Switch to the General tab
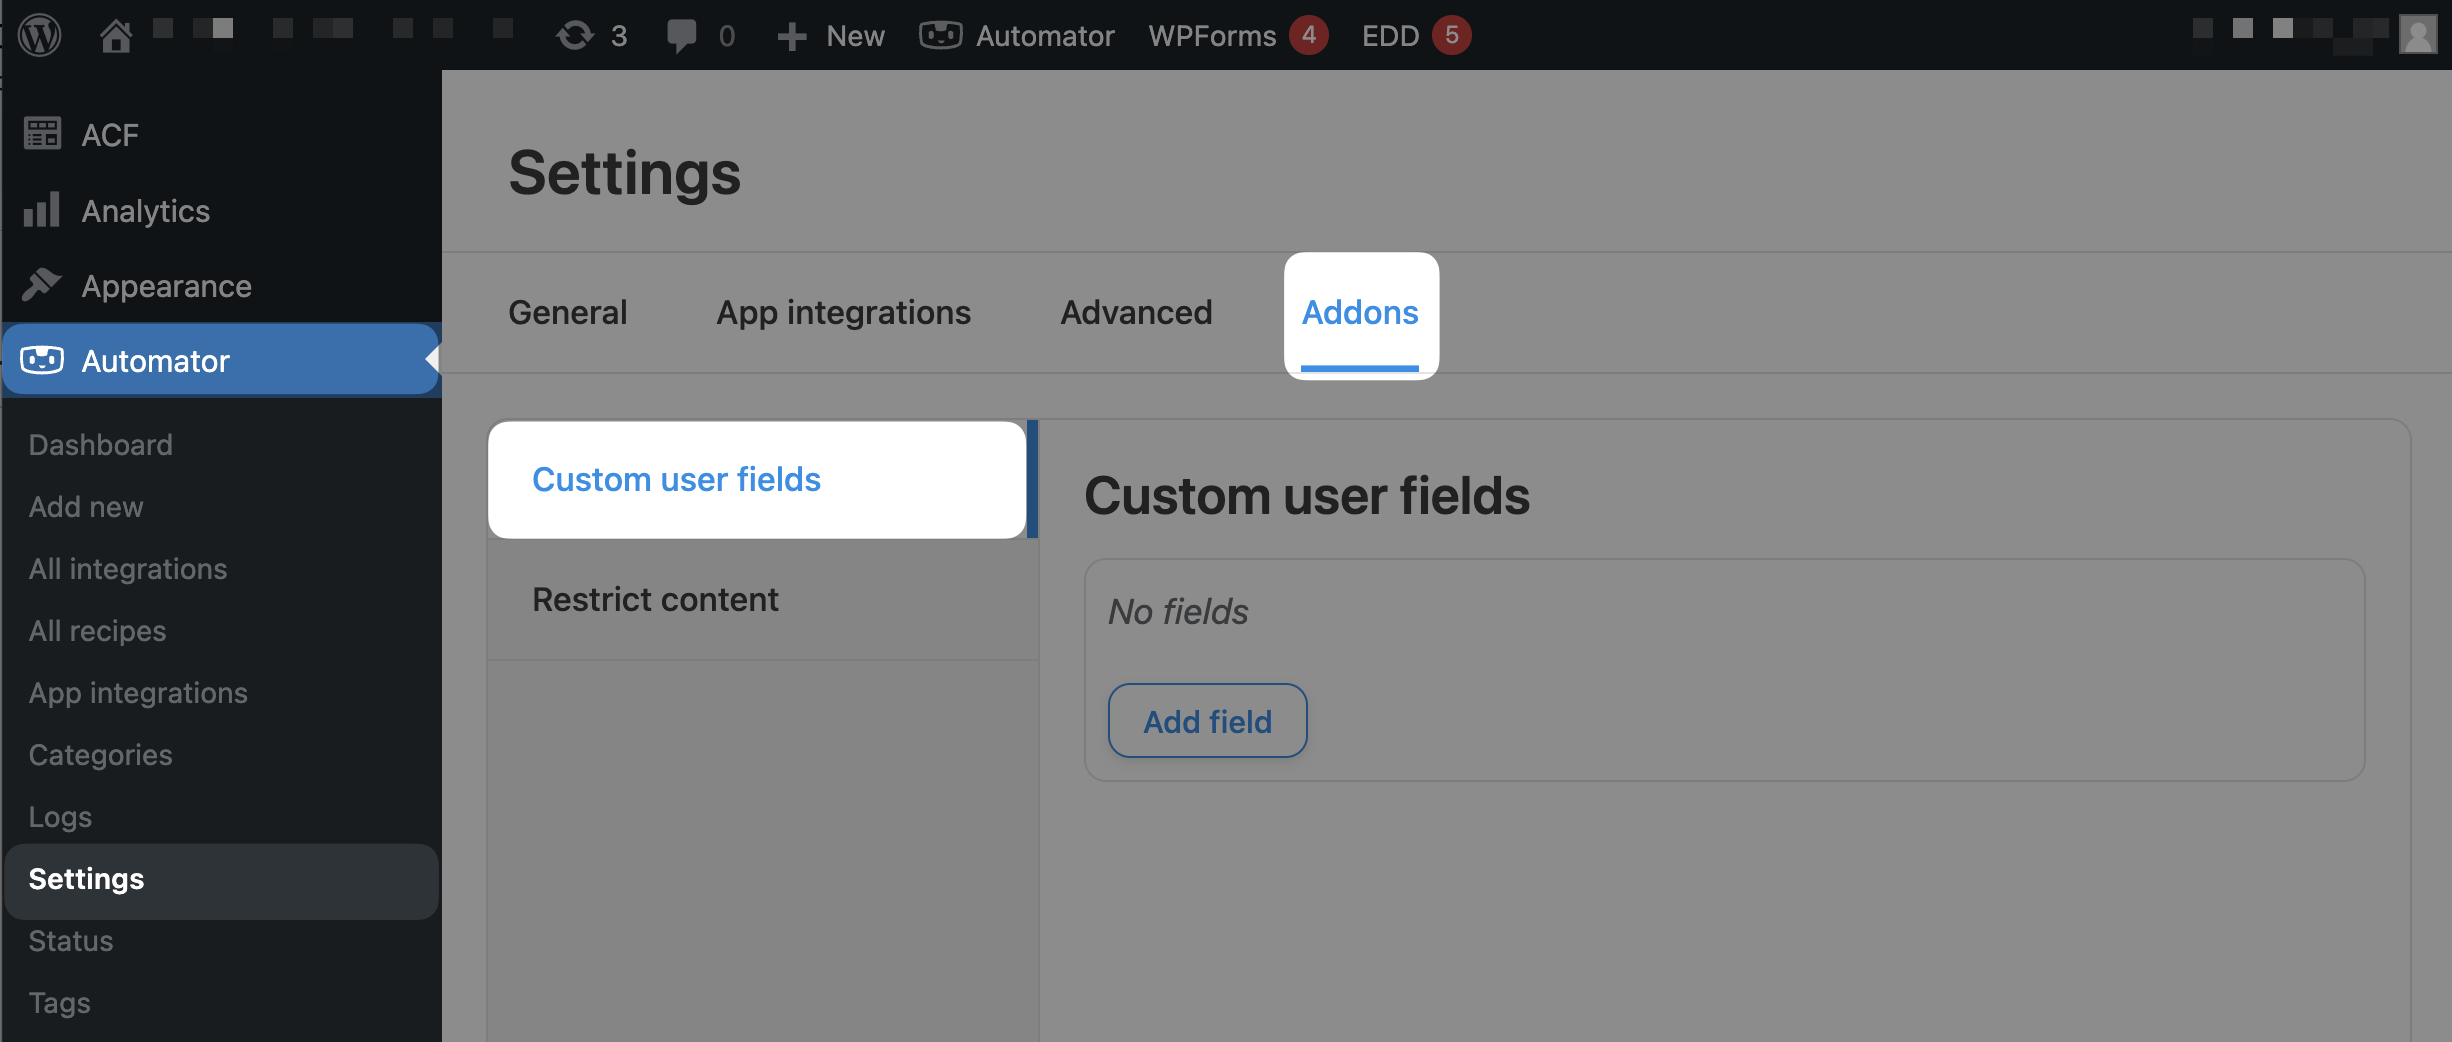The width and height of the screenshot is (2452, 1042). 567,313
